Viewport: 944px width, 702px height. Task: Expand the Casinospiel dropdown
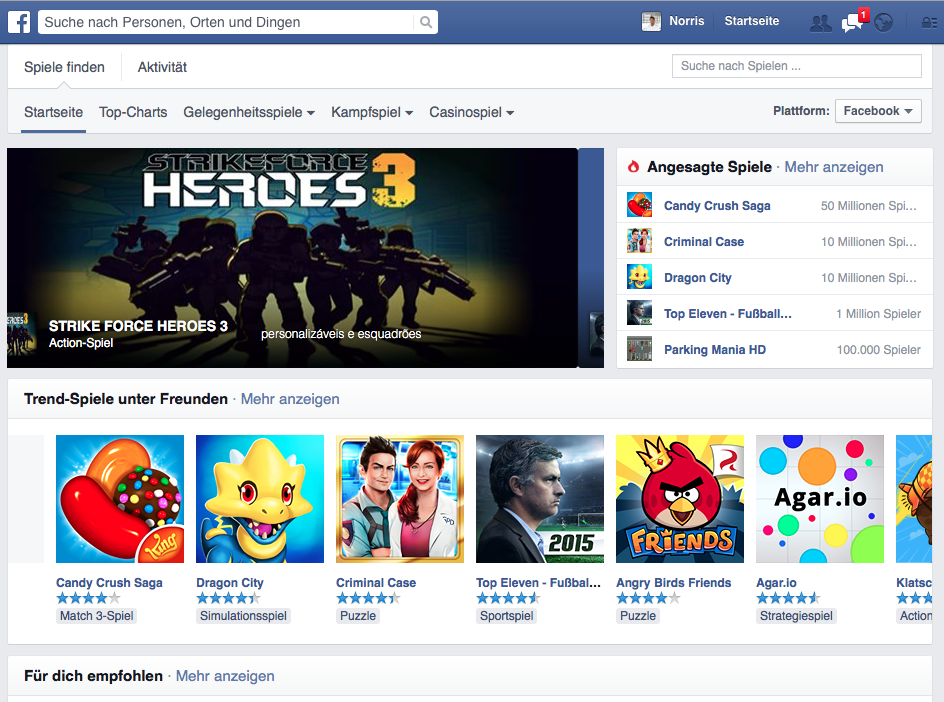coord(471,113)
